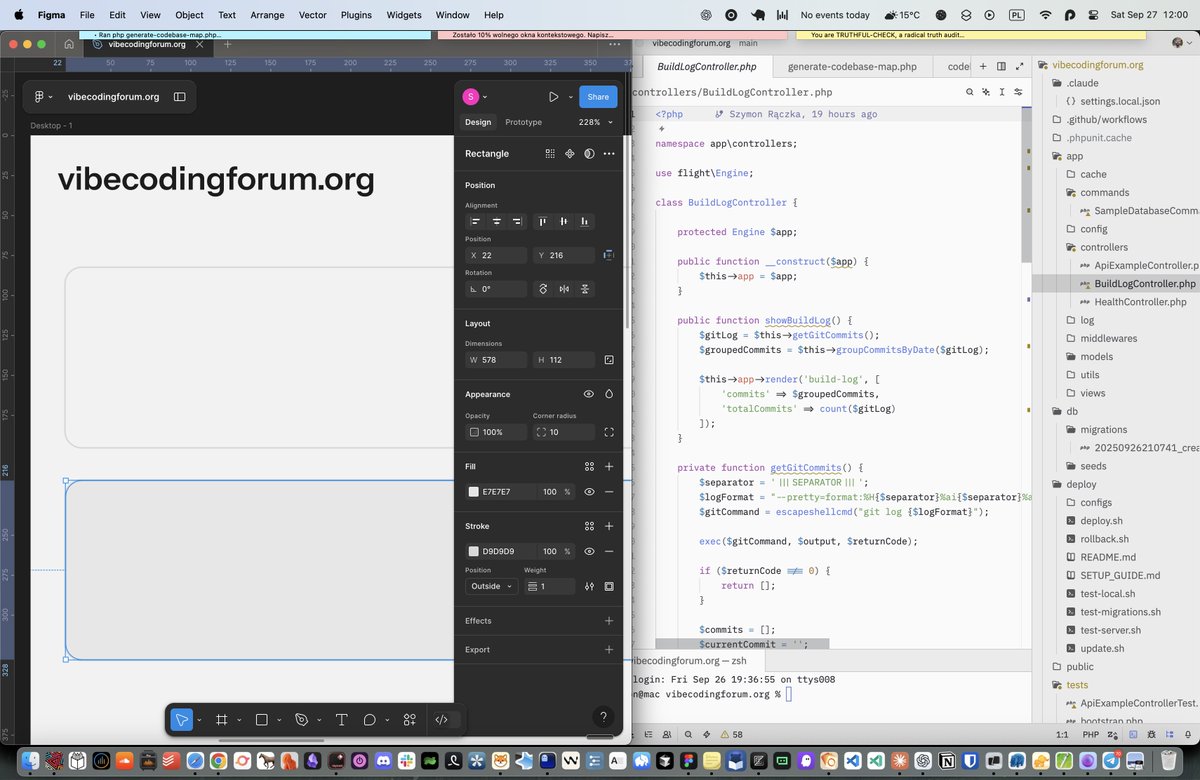Click the Stroke color swatch D9D9D9
1200x780 pixels.
(x=474, y=551)
